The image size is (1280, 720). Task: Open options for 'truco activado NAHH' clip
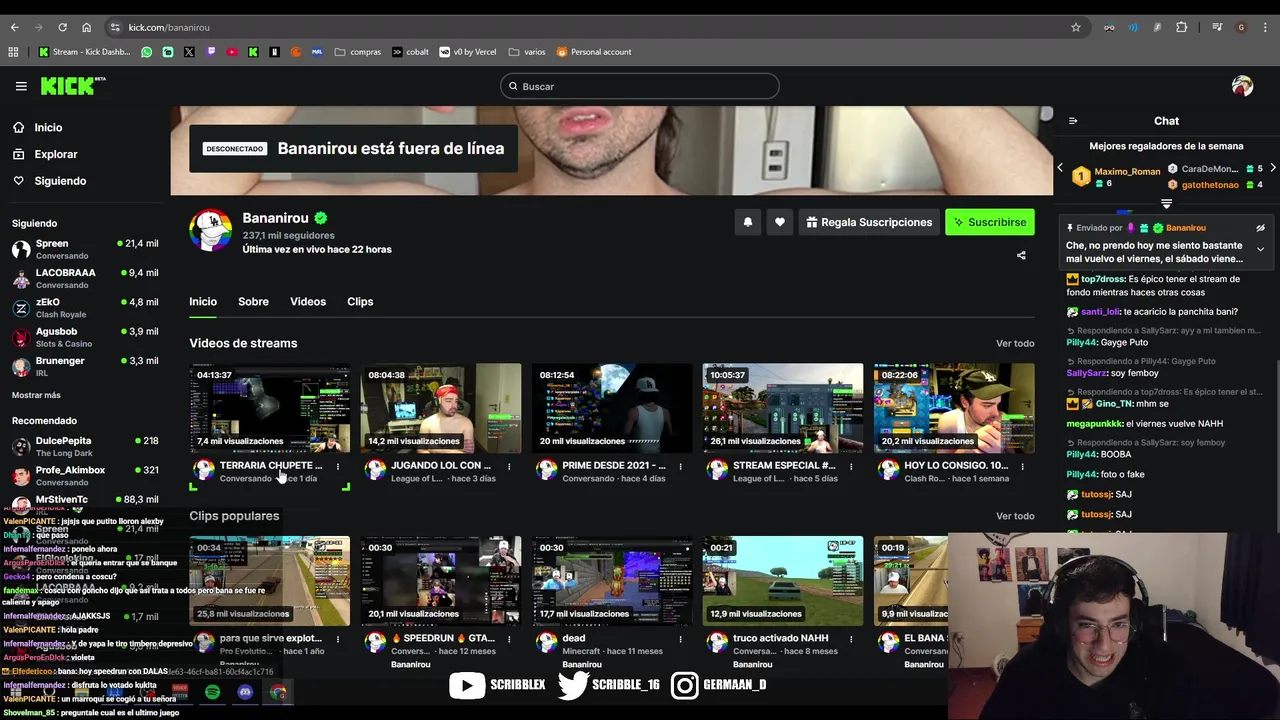coord(851,639)
